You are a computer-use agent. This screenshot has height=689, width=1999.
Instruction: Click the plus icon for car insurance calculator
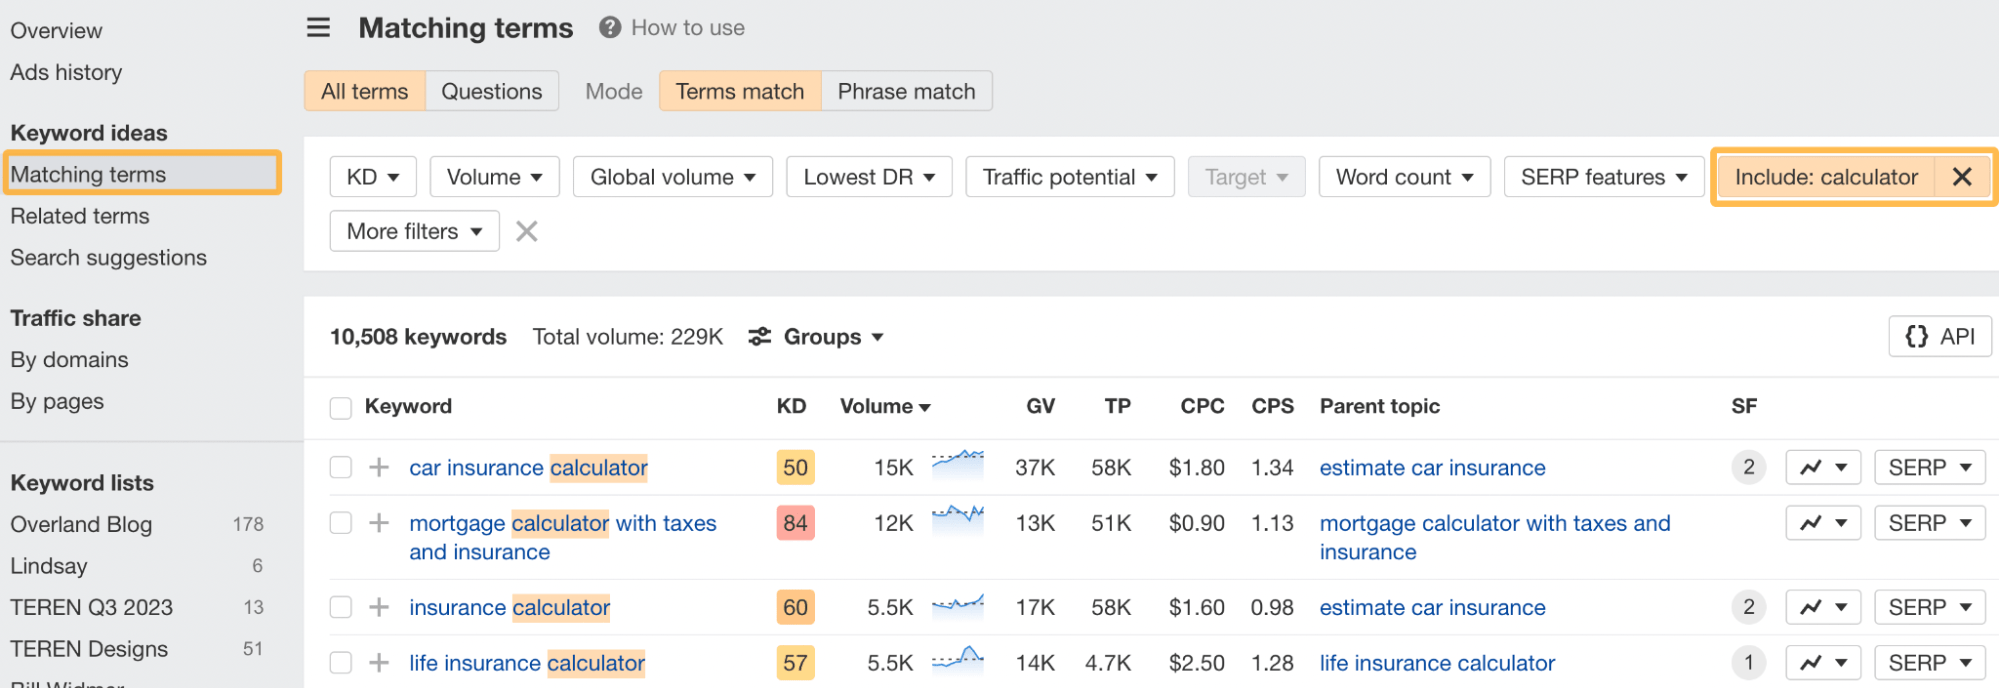click(x=379, y=468)
